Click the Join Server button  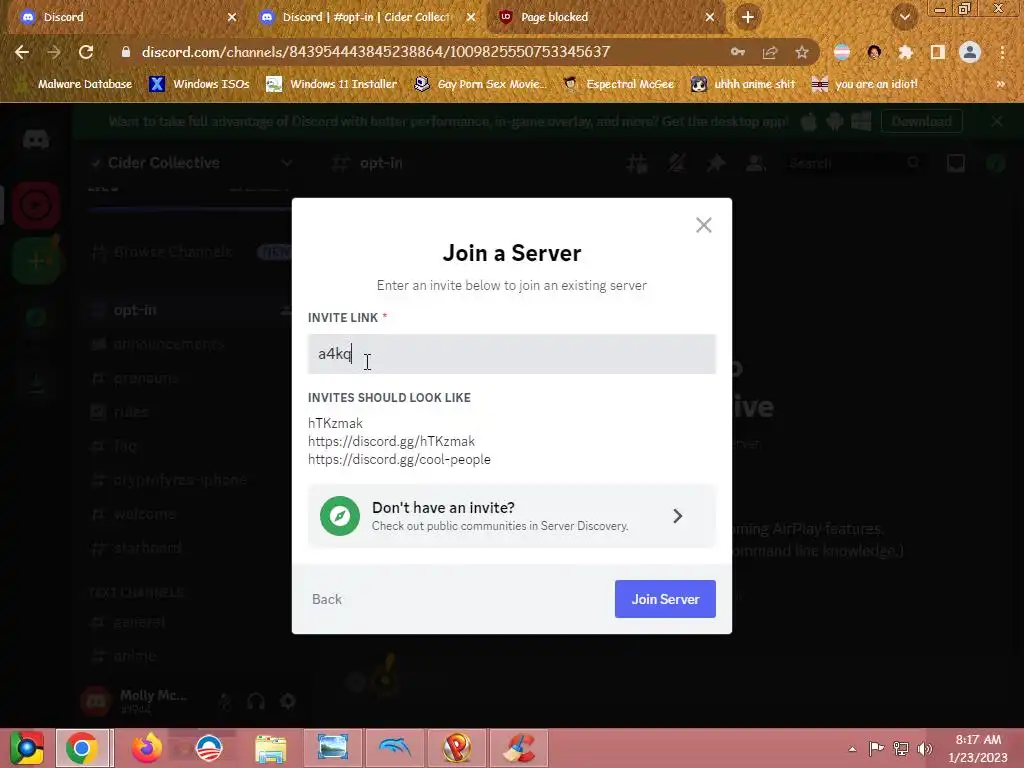click(x=665, y=599)
